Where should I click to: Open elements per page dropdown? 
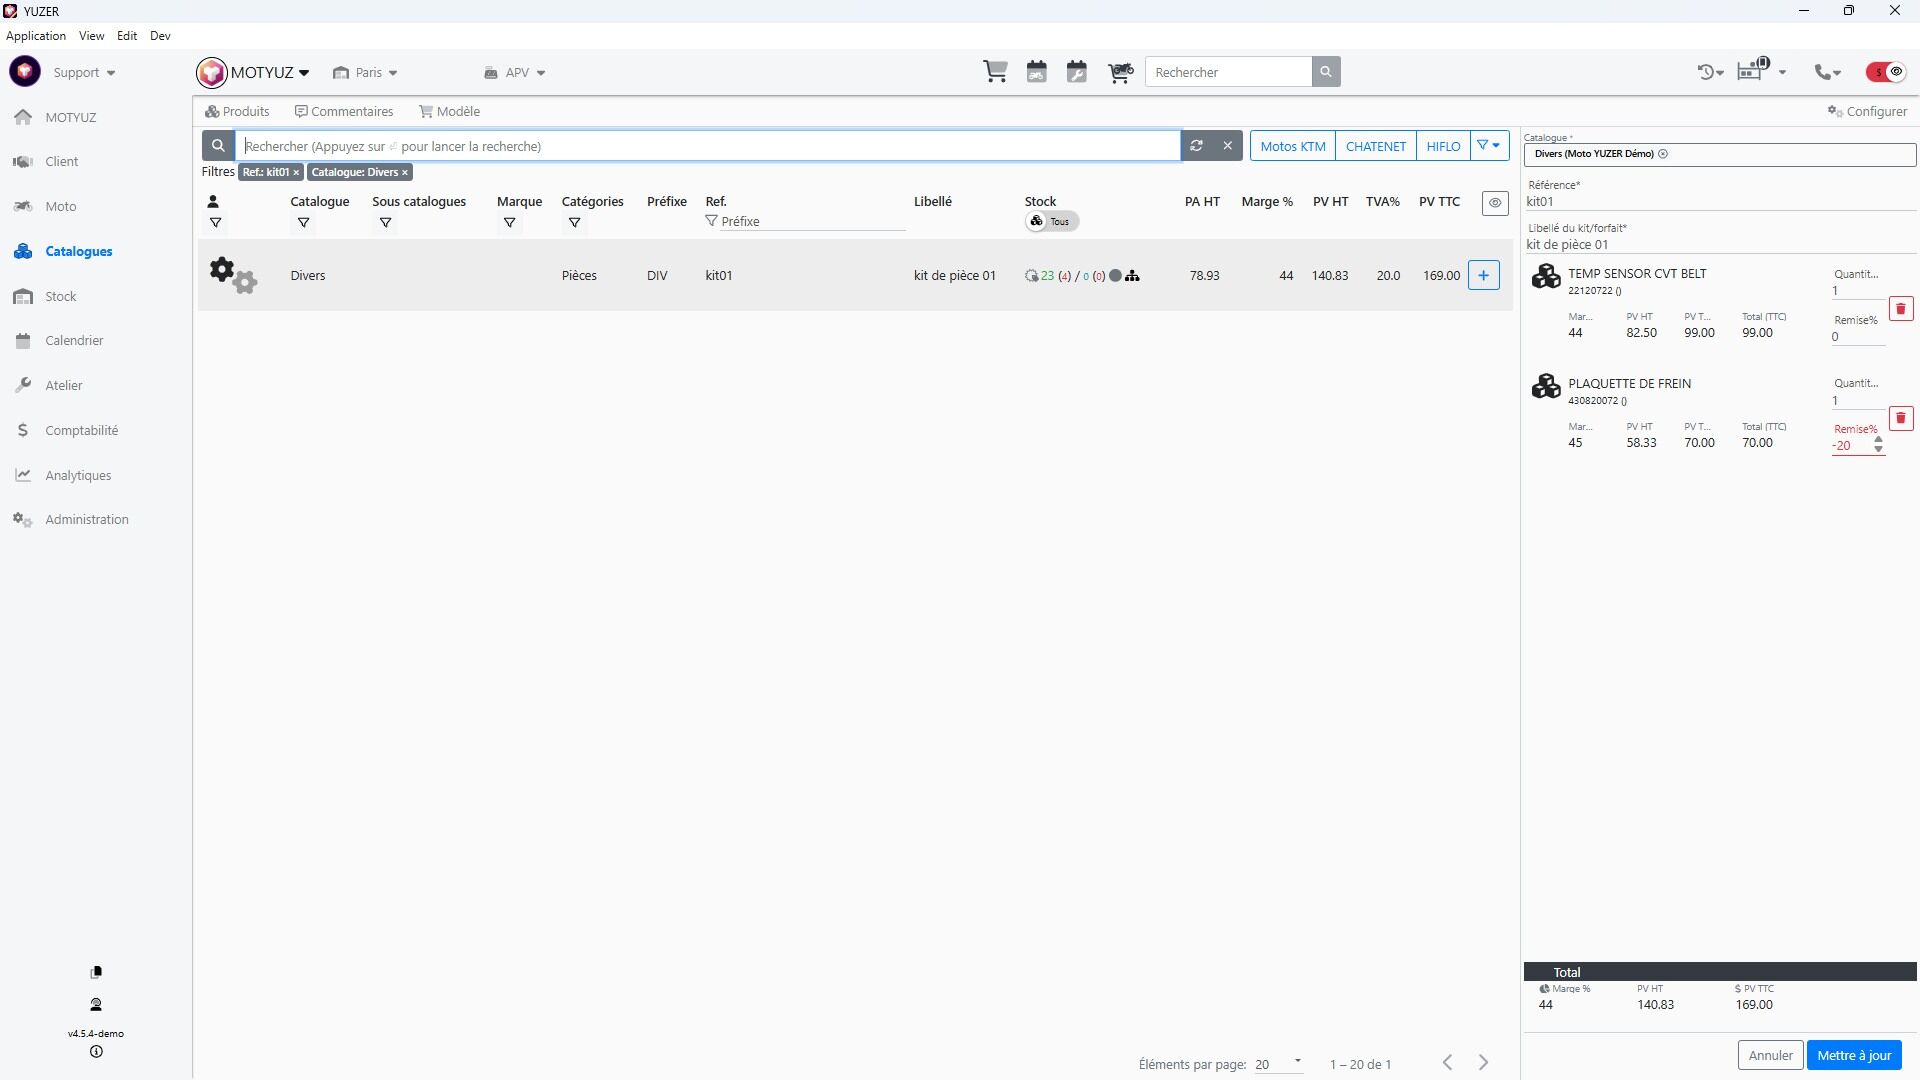[x=1279, y=1063]
